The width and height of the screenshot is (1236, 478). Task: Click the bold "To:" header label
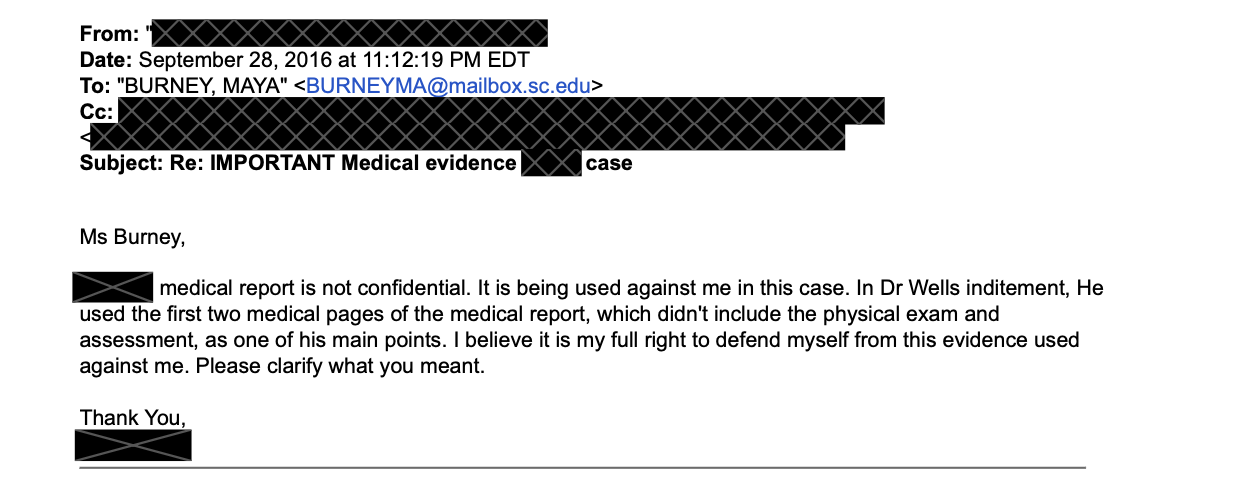pyautogui.click(x=96, y=86)
